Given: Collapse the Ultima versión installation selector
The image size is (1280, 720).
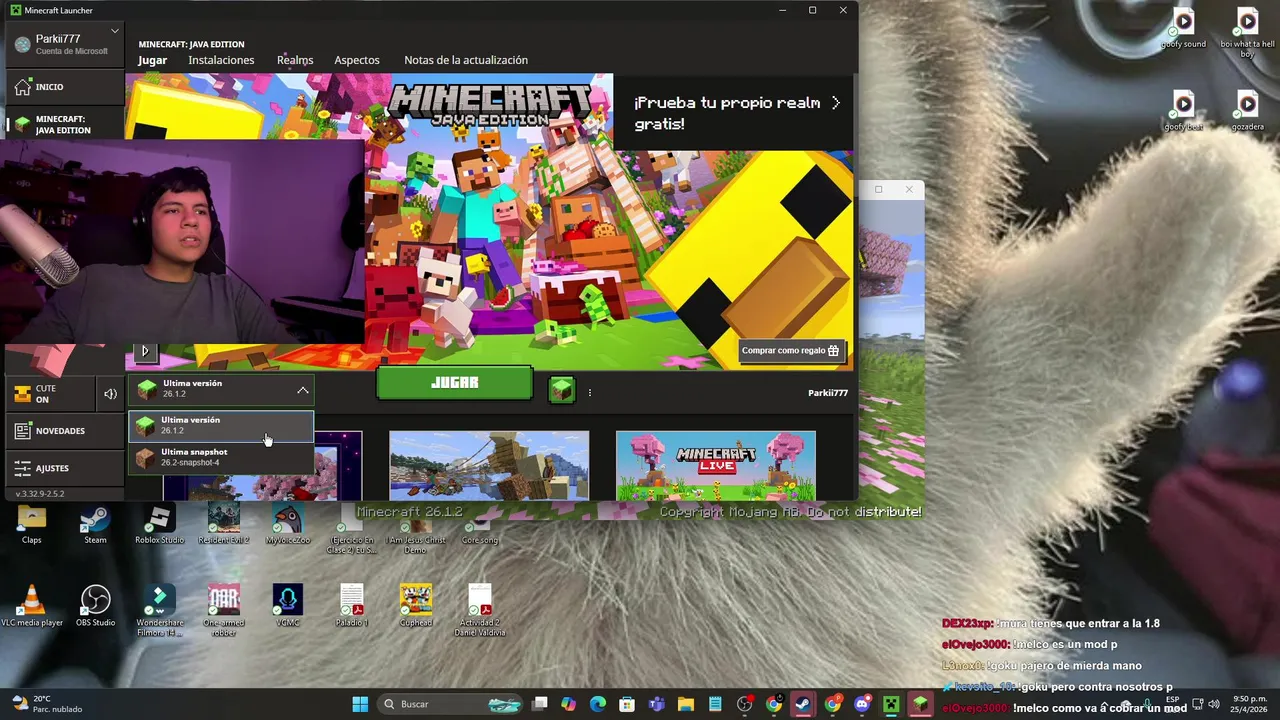Looking at the screenshot, I should click(220, 389).
